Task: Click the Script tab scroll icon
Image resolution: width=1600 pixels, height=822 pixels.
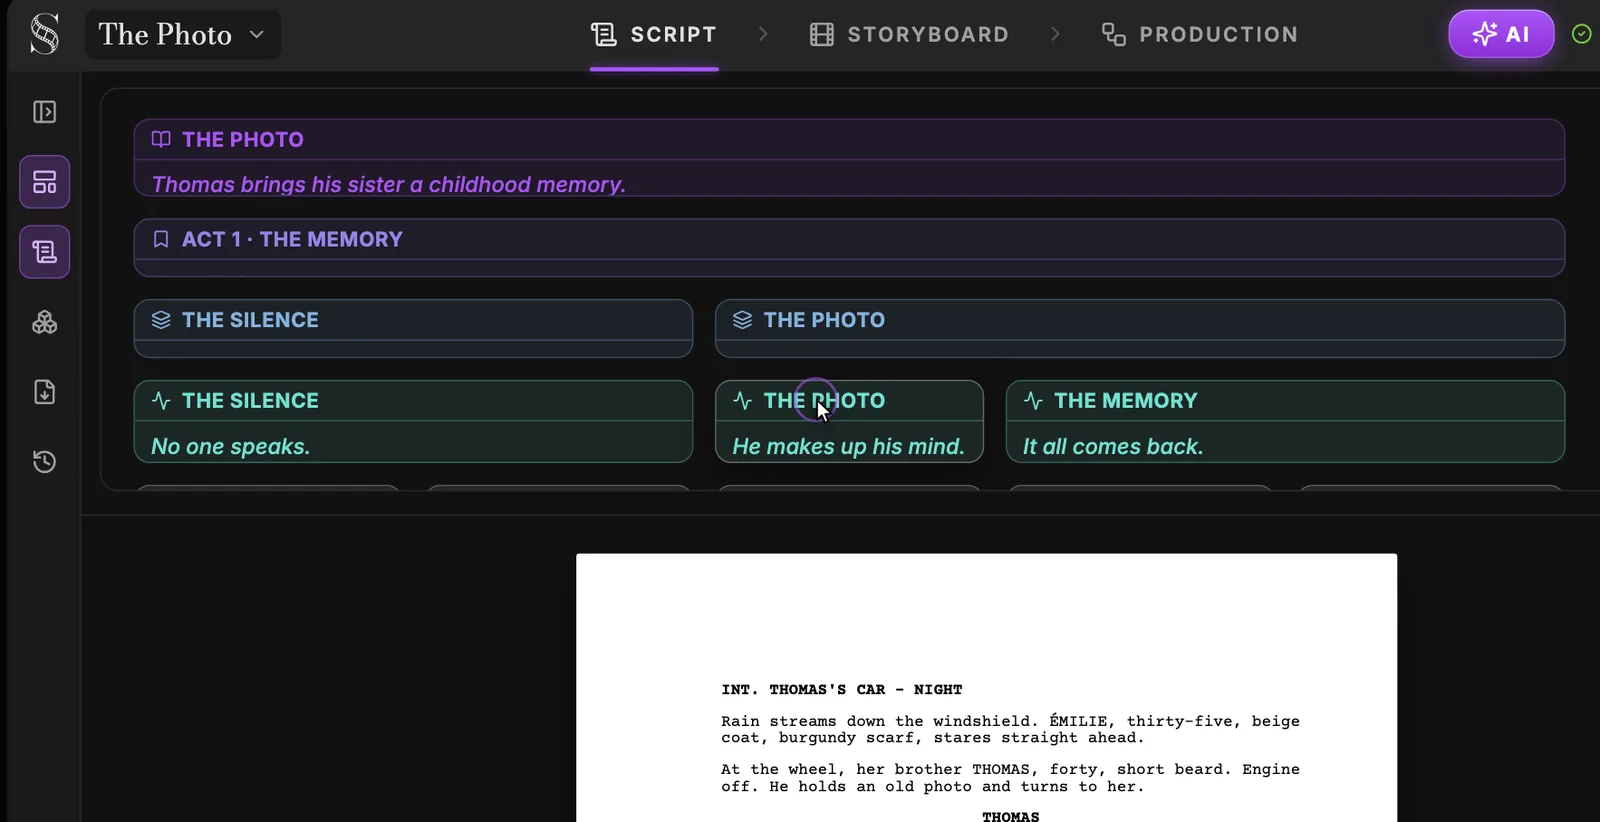Action: [604, 35]
